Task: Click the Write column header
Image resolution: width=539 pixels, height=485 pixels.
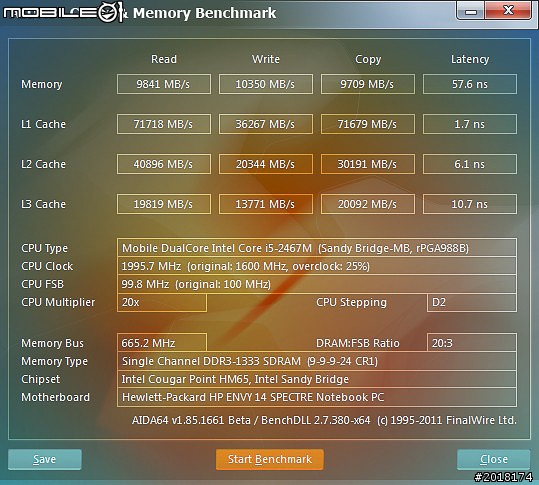Action: (266, 59)
